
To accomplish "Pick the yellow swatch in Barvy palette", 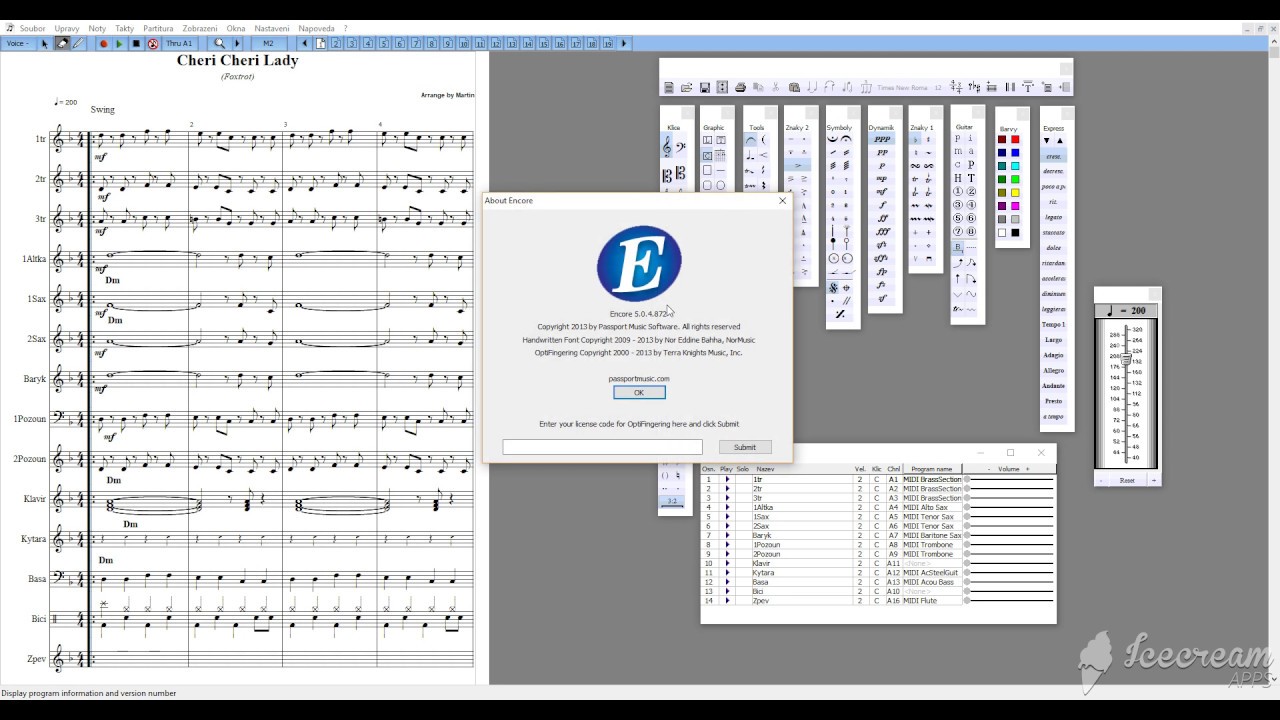I will pos(1015,192).
